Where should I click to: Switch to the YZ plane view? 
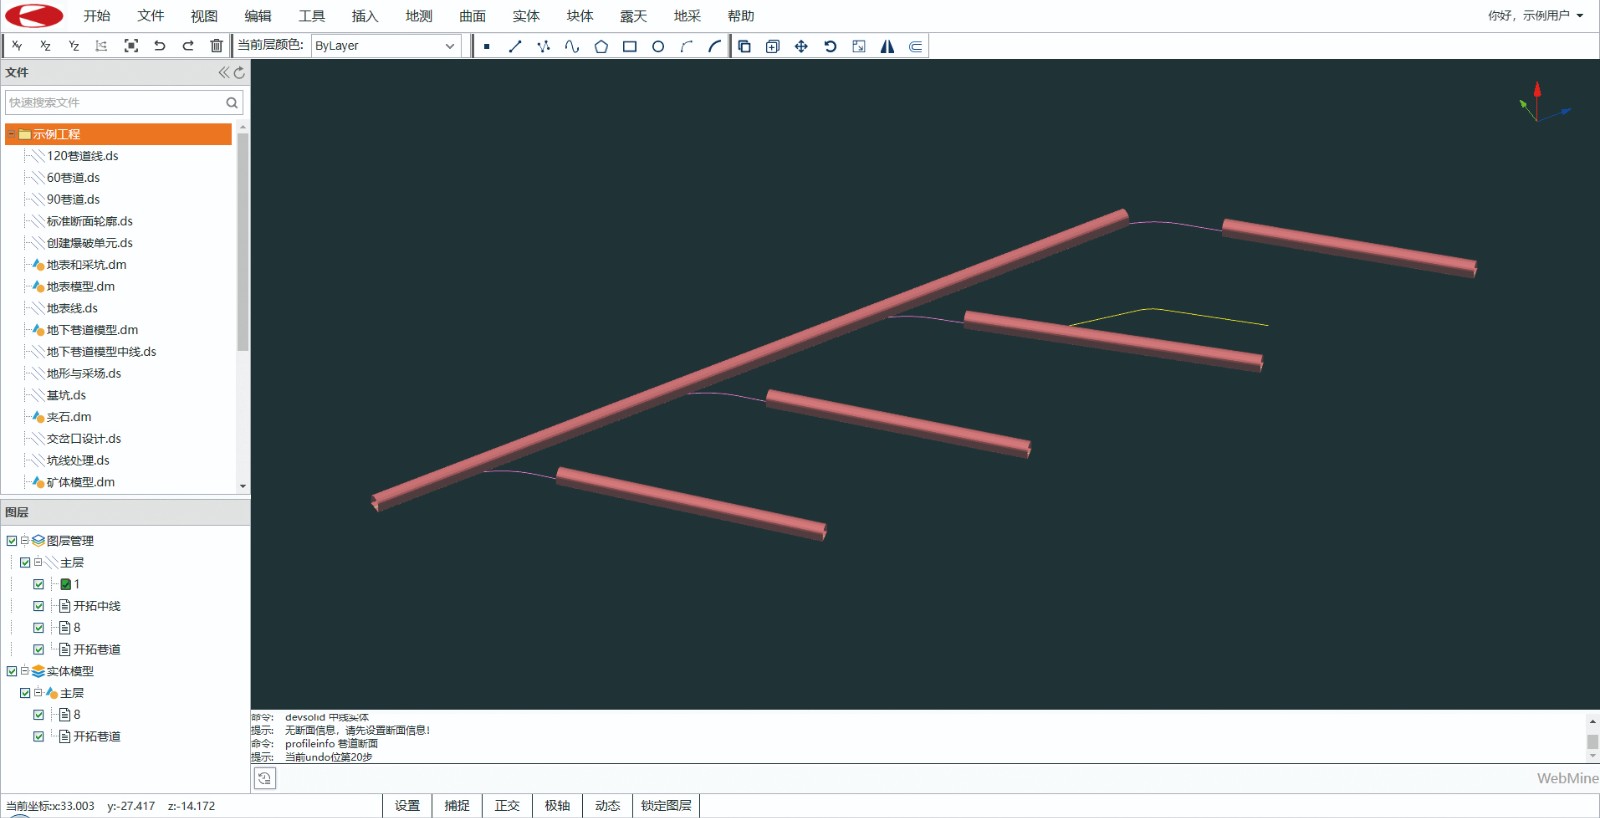(x=73, y=46)
